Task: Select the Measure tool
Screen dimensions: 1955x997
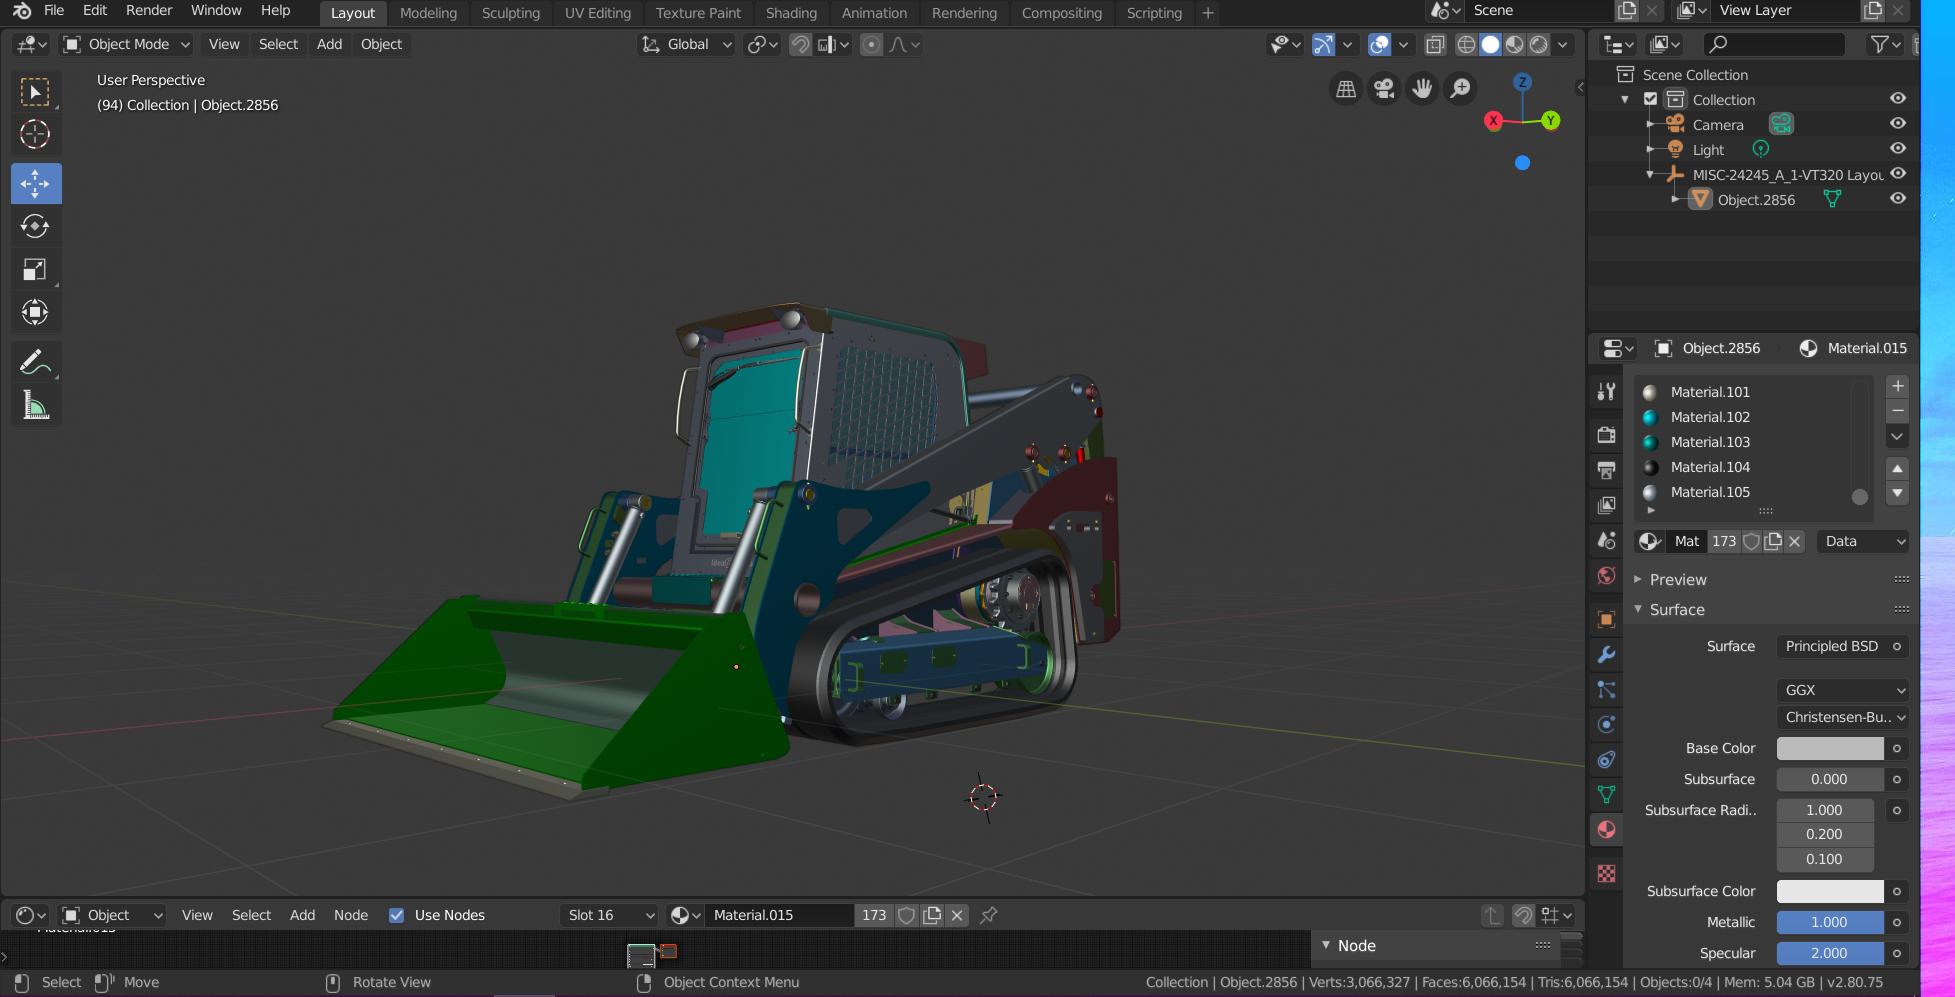Action: click(35, 405)
